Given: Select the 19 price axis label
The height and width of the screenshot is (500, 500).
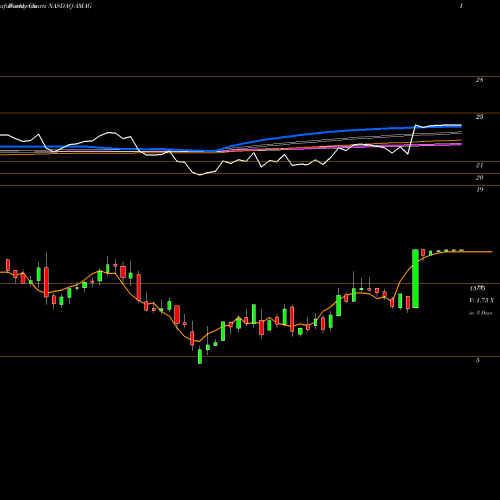Looking at the screenshot, I should pyautogui.click(x=479, y=190).
